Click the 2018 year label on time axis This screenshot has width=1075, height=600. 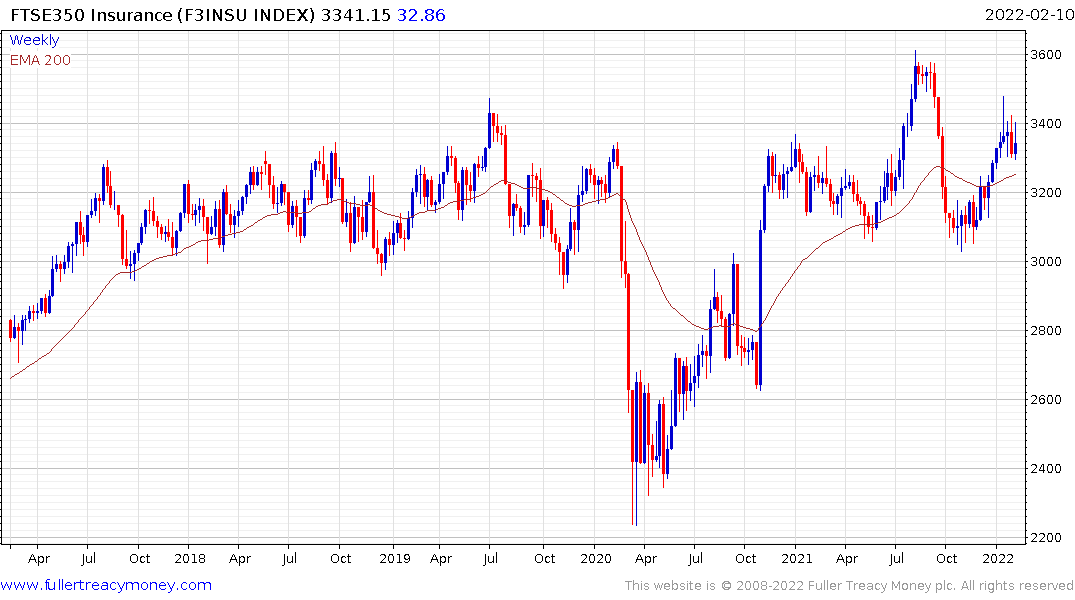190,558
